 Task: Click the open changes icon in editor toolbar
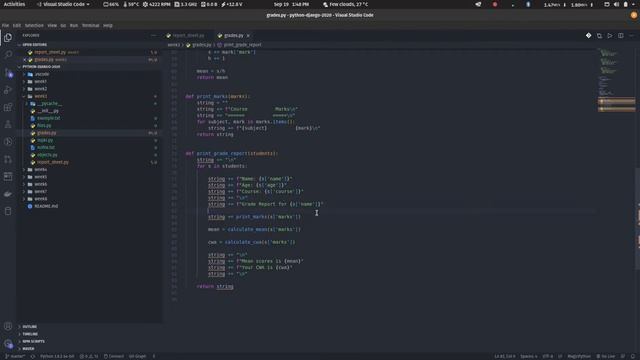point(599,36)
